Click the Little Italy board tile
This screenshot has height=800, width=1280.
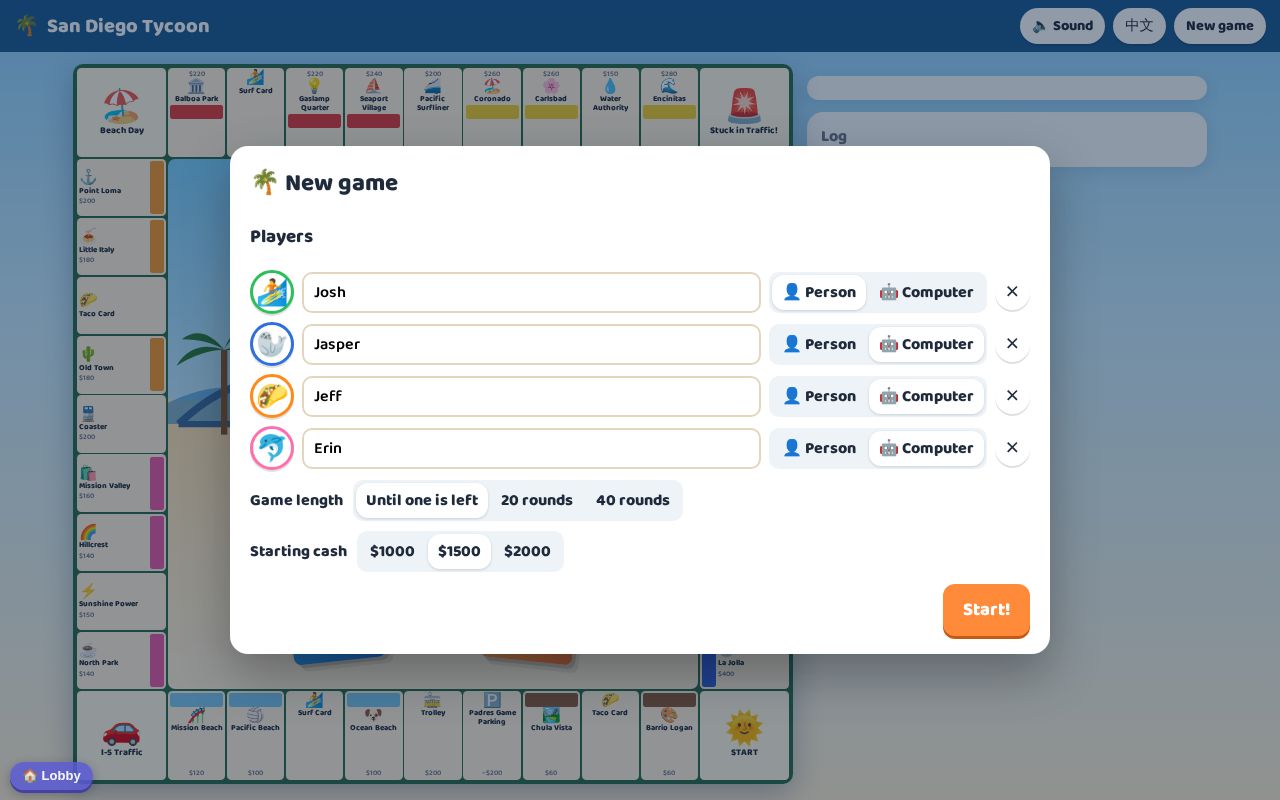tap(121, 246)
